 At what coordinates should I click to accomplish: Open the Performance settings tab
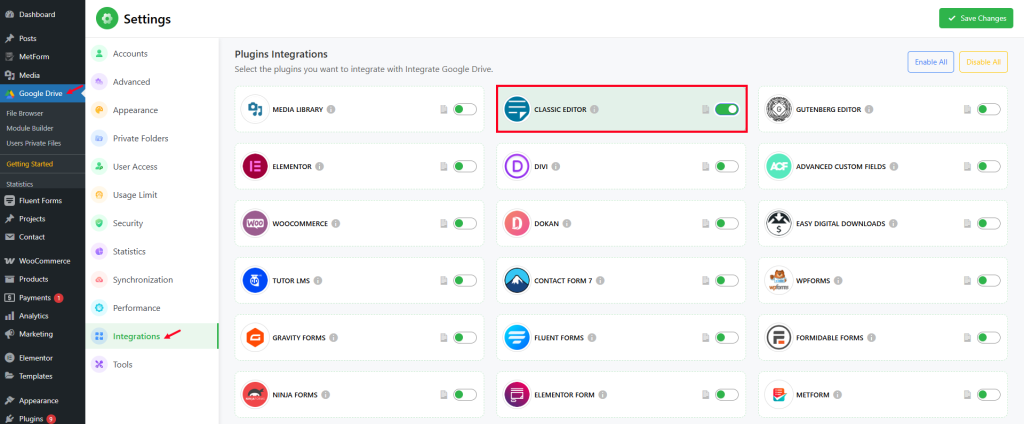152,308
